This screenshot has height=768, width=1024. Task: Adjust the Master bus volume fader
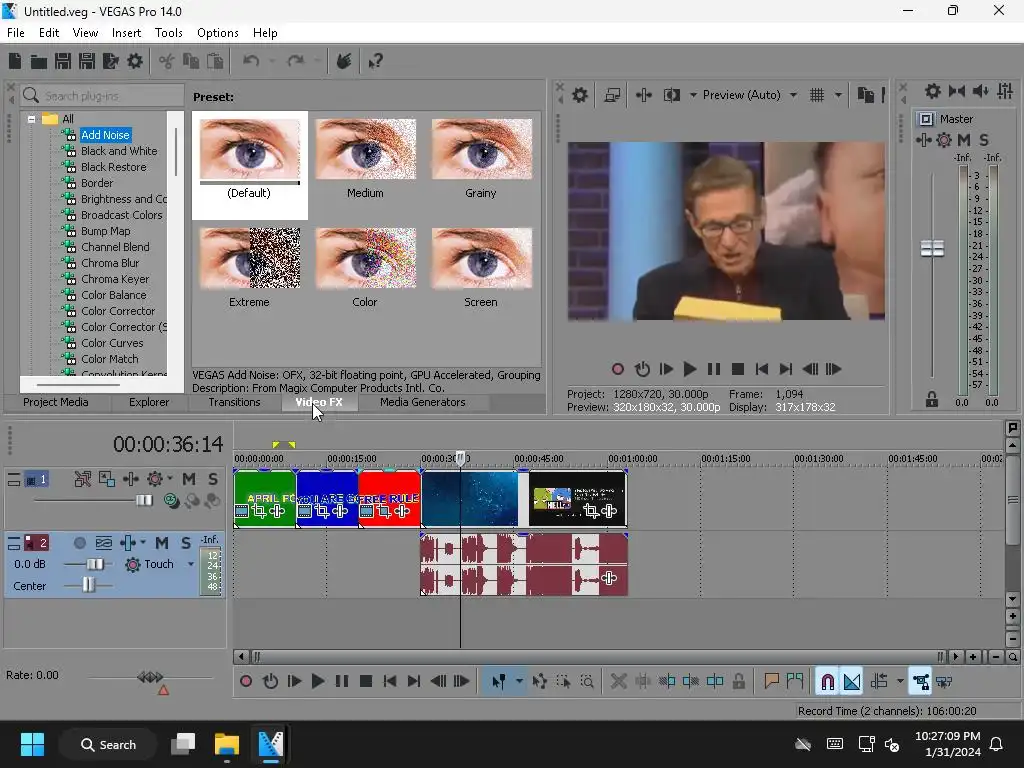pyautogui.click(x=932, y=248)
